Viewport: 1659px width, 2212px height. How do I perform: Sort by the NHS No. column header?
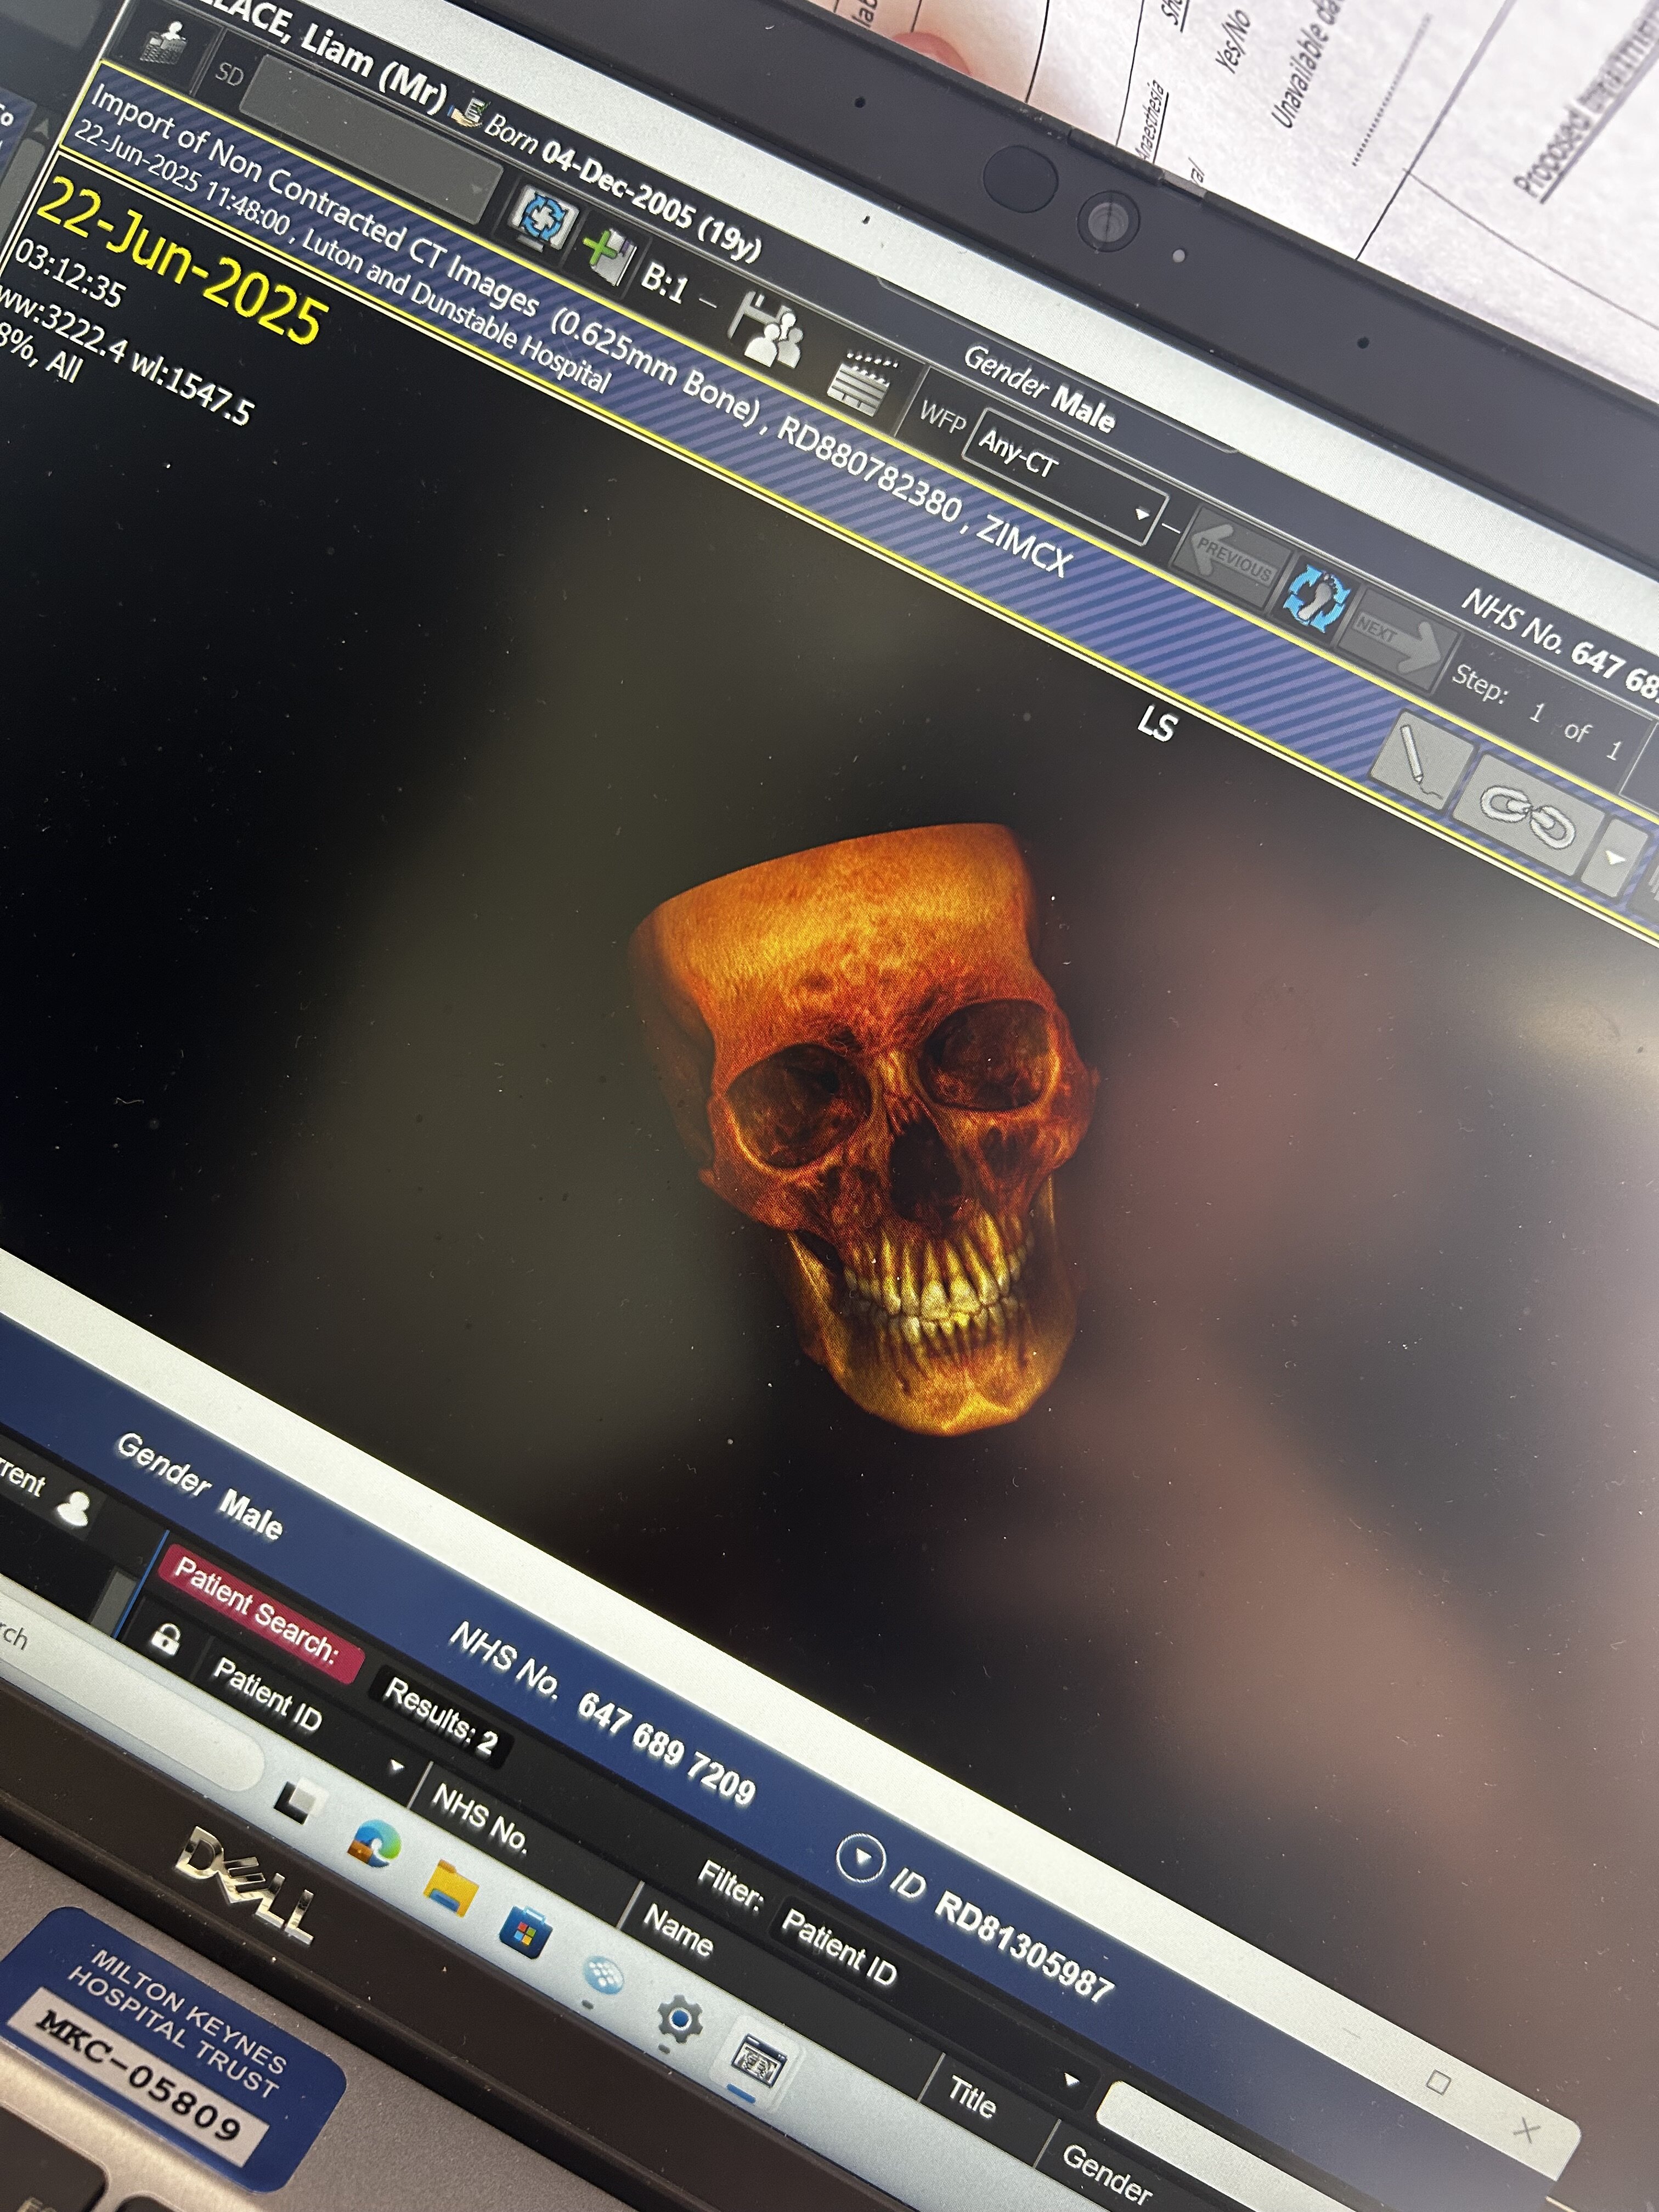pyautogui.click(x=479, y=1821)
